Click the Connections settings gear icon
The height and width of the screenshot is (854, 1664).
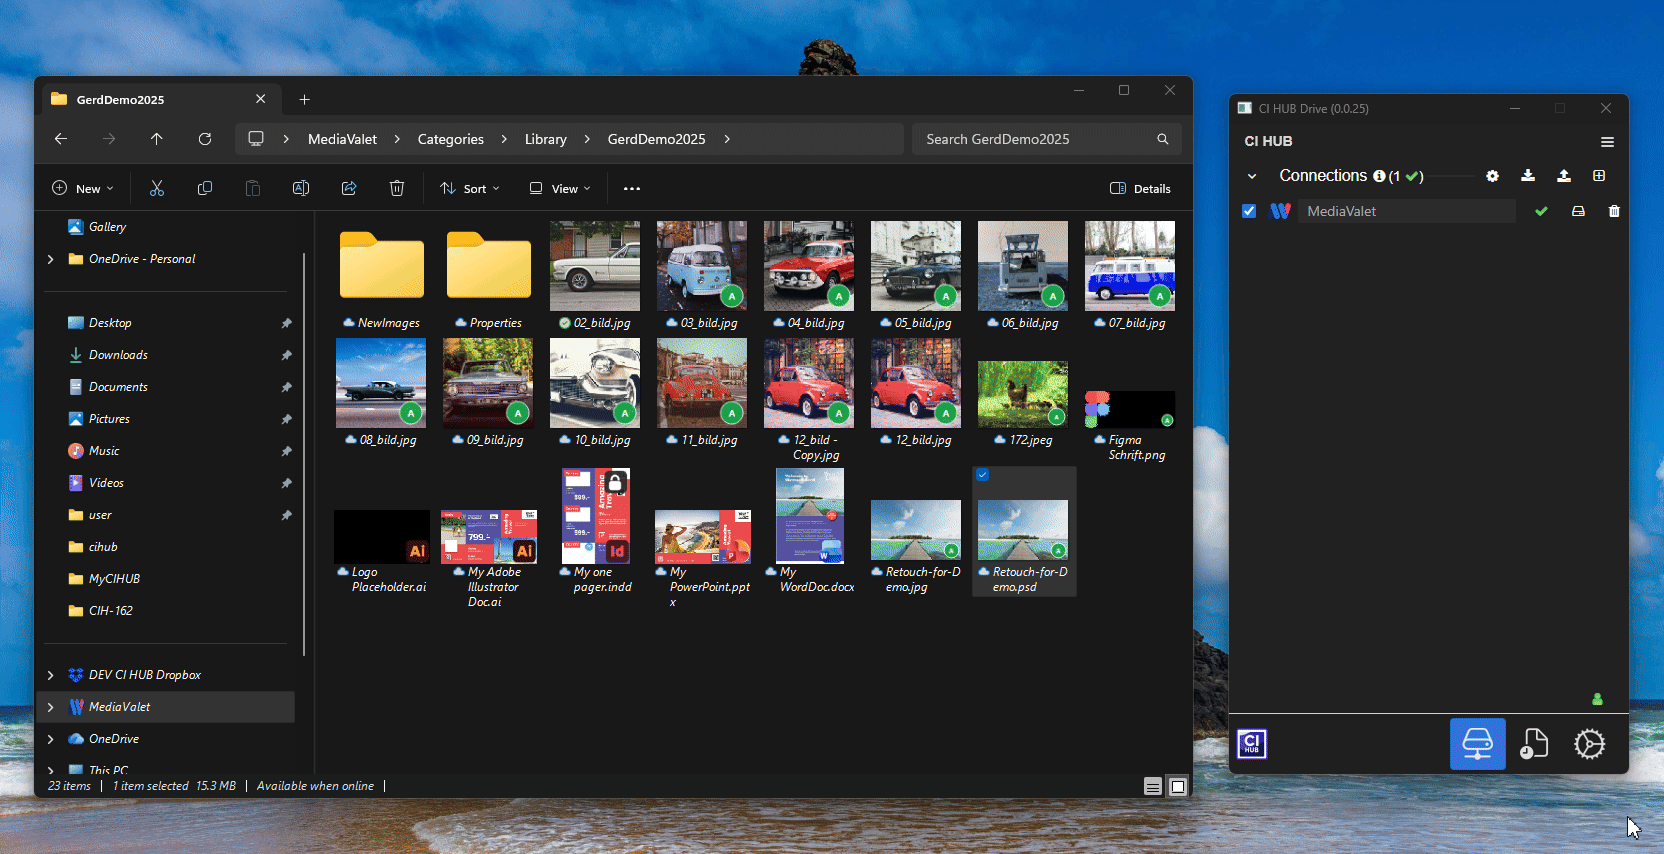tap(1492, 176)
